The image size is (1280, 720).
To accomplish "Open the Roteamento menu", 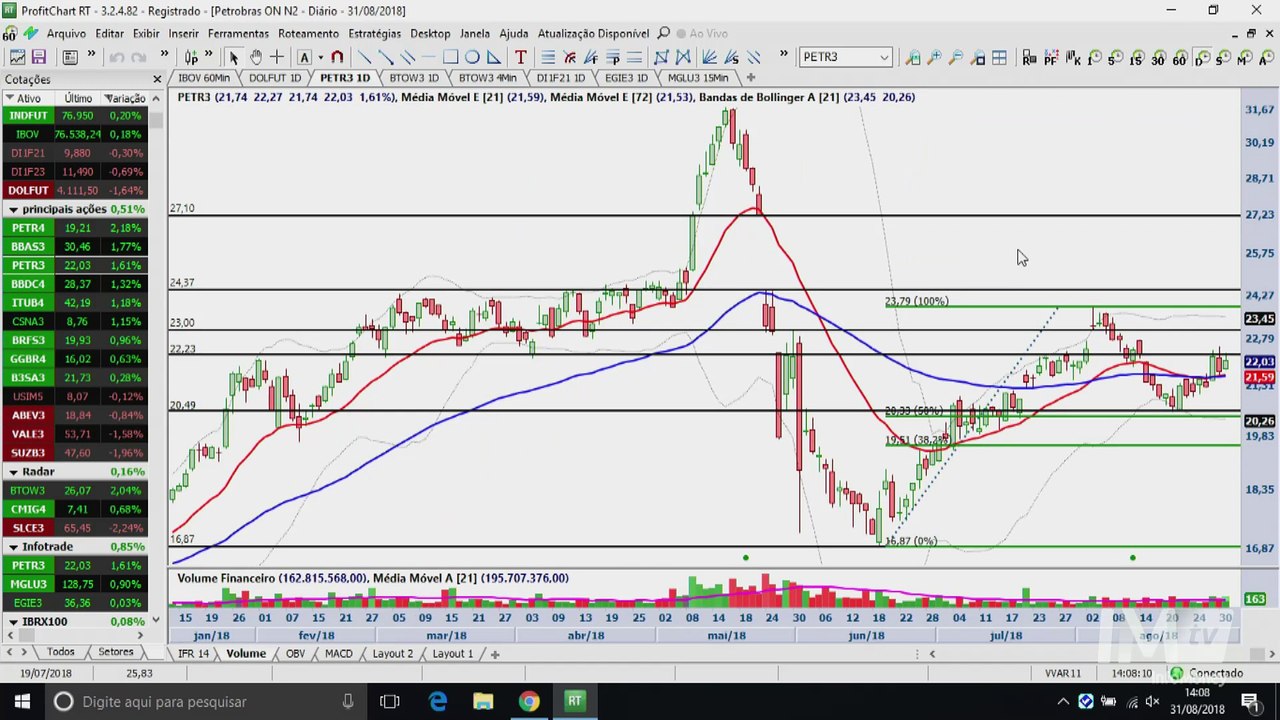I will [x=308, y=33].
